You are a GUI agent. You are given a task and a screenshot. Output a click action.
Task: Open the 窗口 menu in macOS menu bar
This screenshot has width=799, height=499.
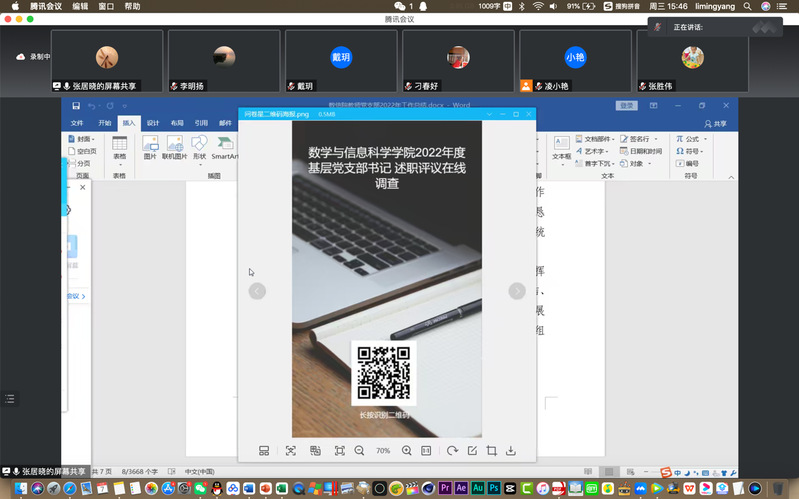coord(106,6)
